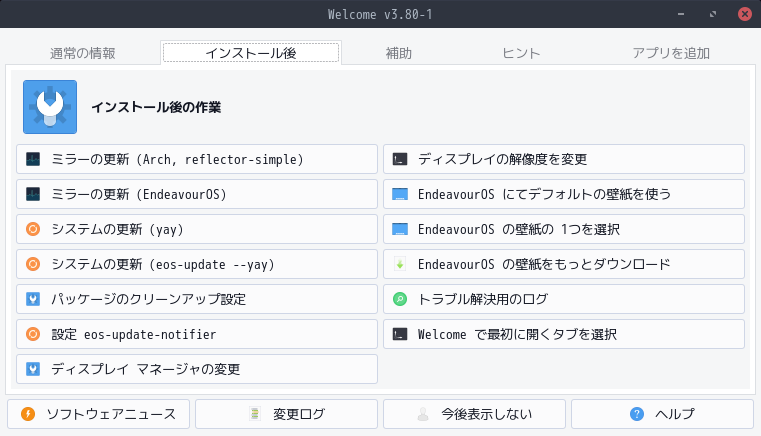Open the 補助 tab
Image resolution: width=761 pixels, height=436 pixels.
[399, 53]
